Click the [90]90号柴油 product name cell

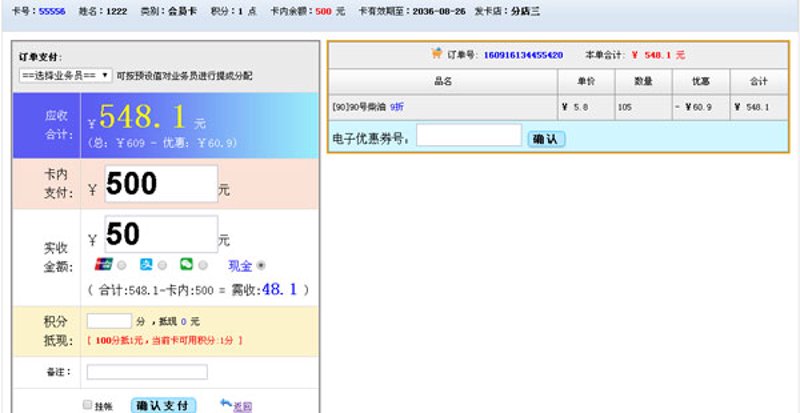443,107
